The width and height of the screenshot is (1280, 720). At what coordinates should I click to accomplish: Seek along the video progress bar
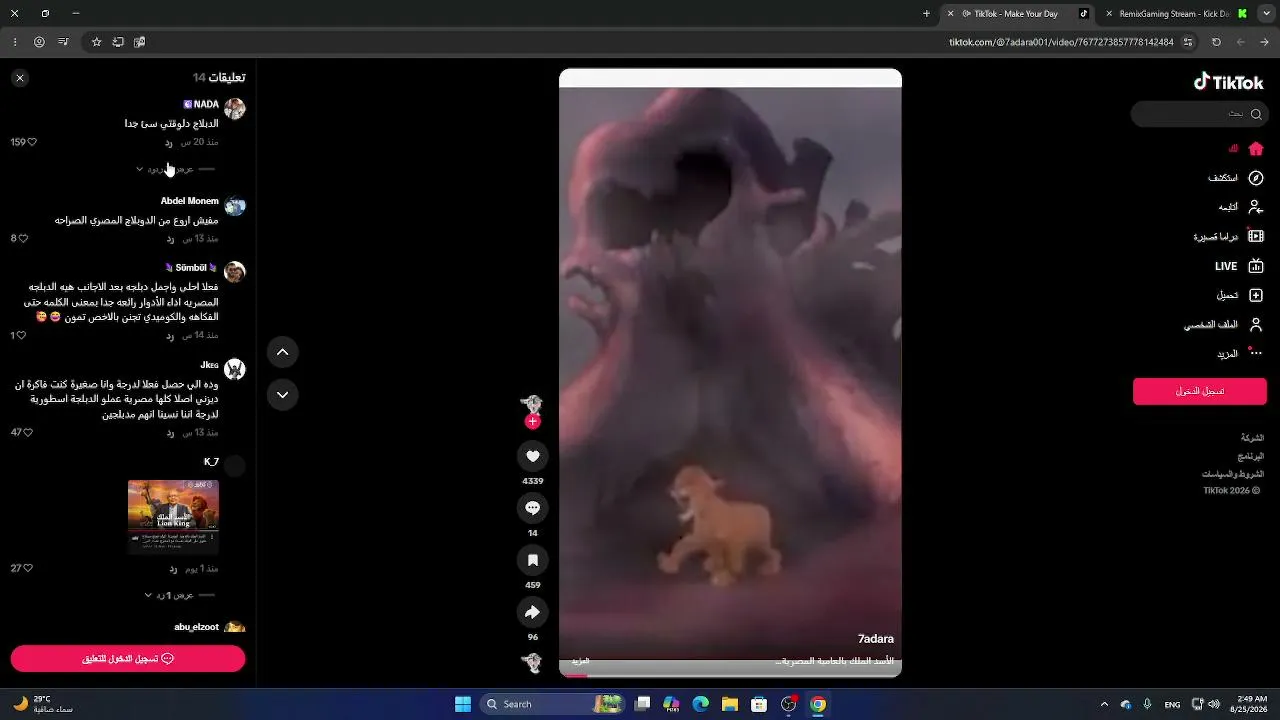[730, 675]
